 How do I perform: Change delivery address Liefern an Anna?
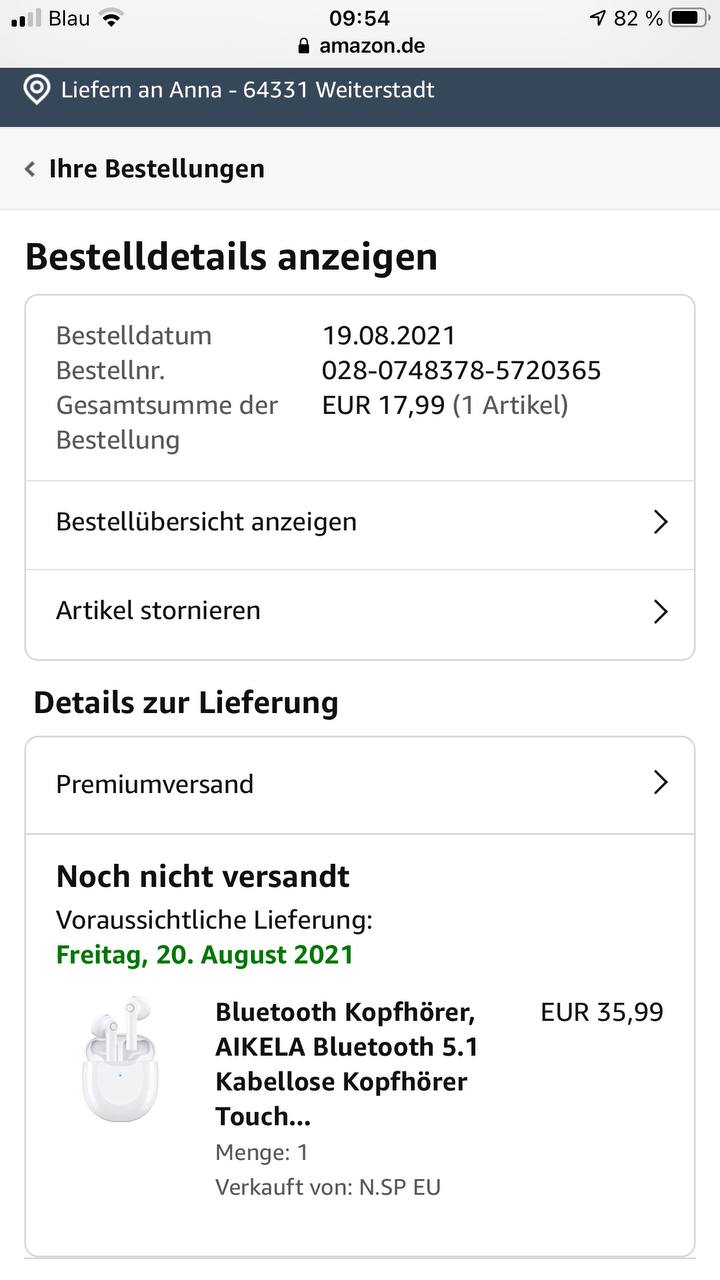(247, 90)
